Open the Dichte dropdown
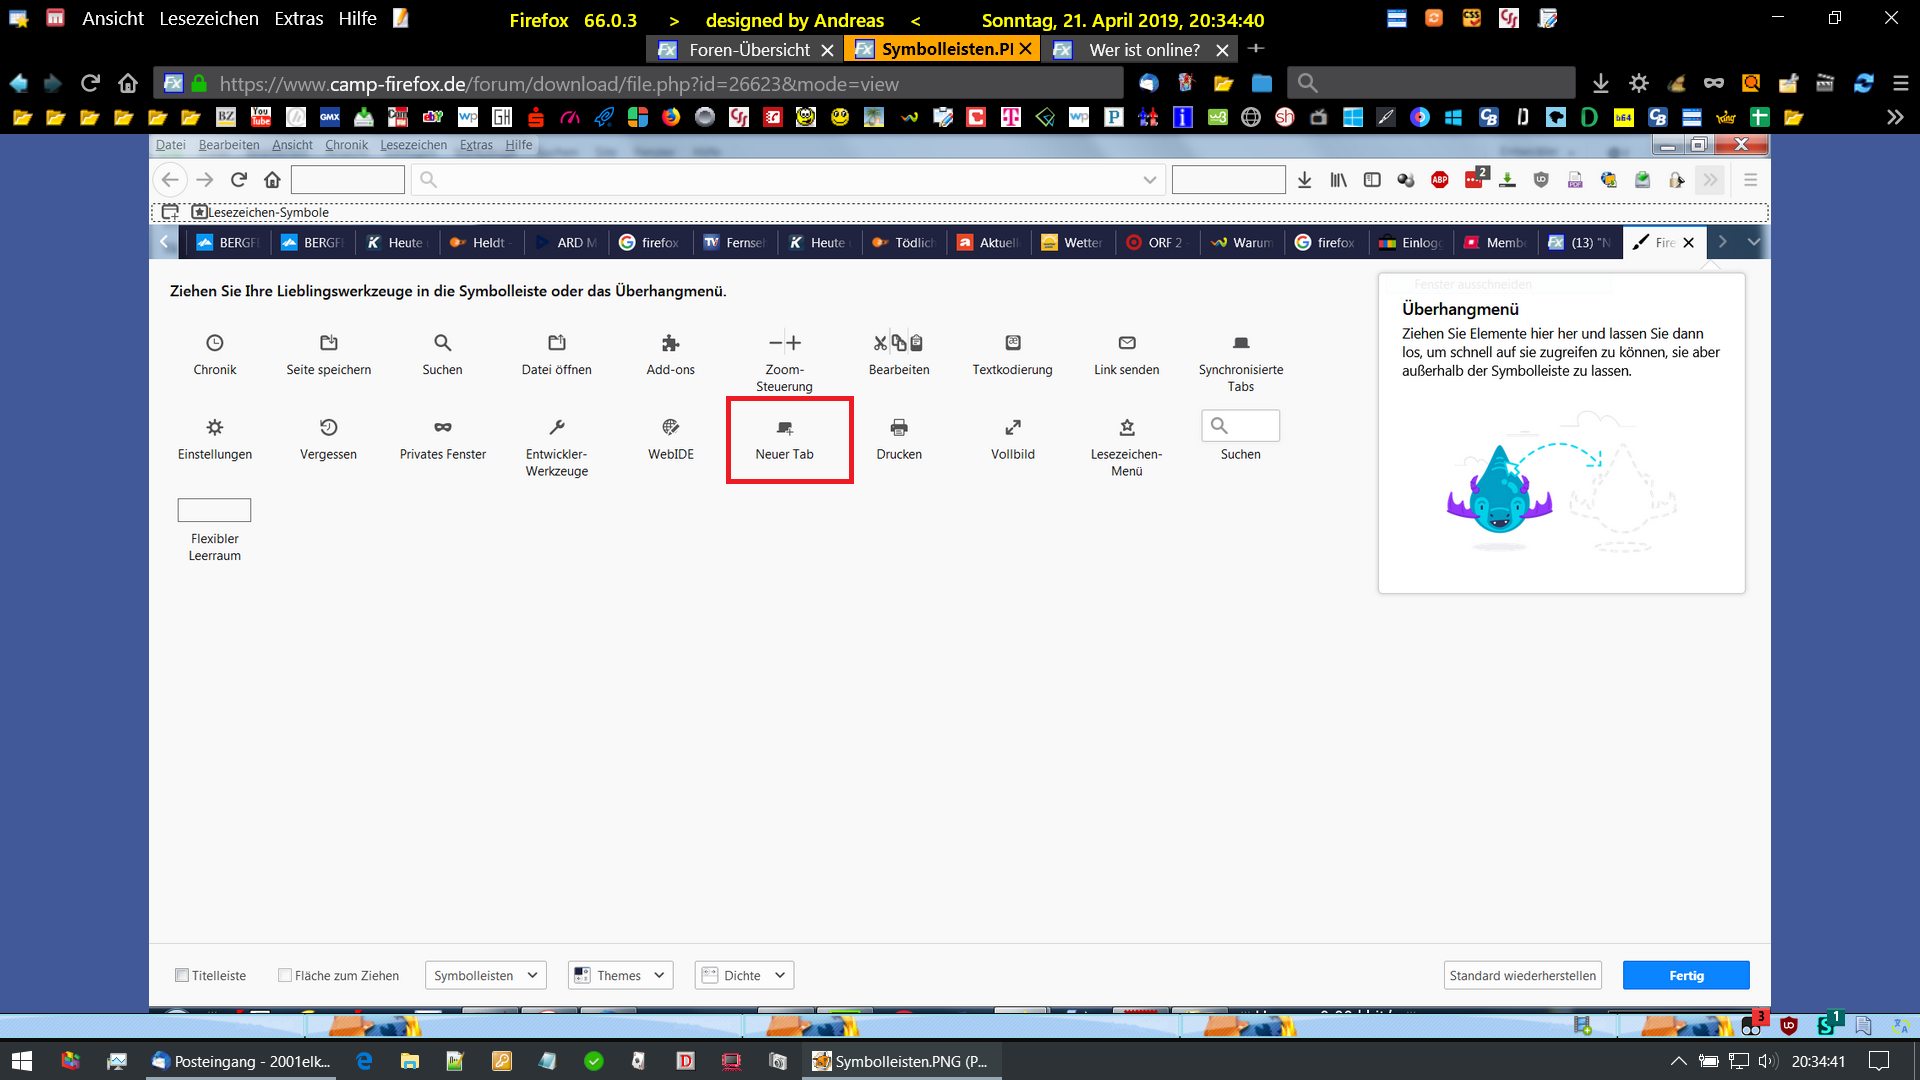 (744, 975)
